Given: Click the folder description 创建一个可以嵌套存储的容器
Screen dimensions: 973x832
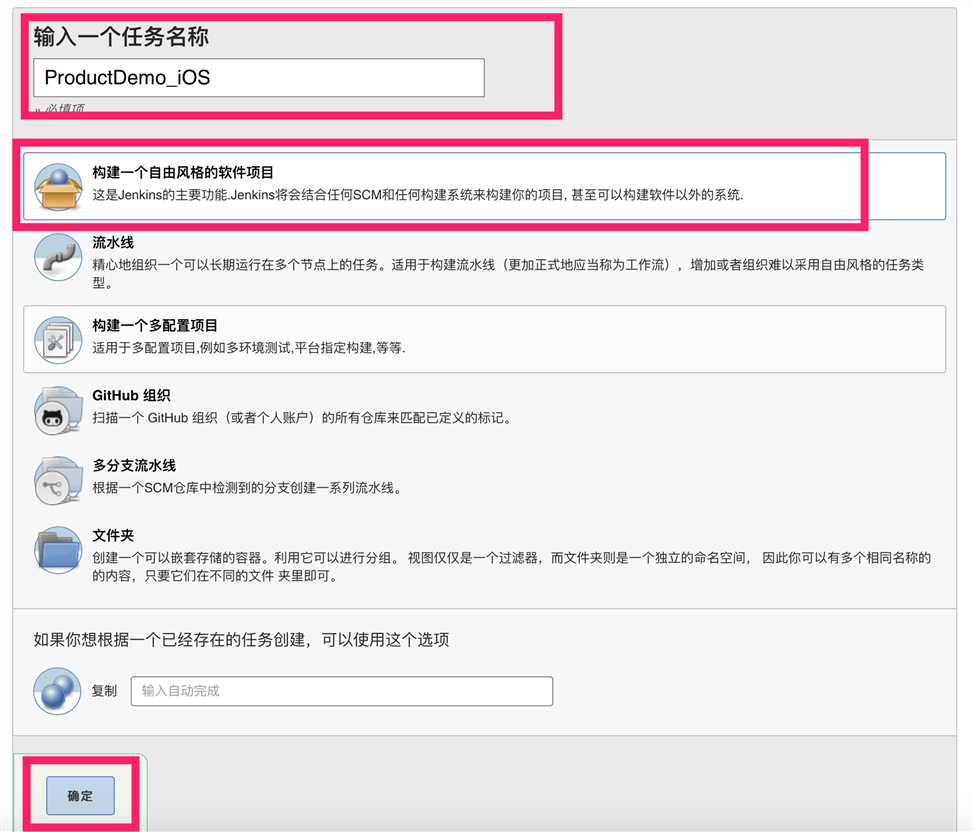Looking at the screenshot, I should click(512, 566).
